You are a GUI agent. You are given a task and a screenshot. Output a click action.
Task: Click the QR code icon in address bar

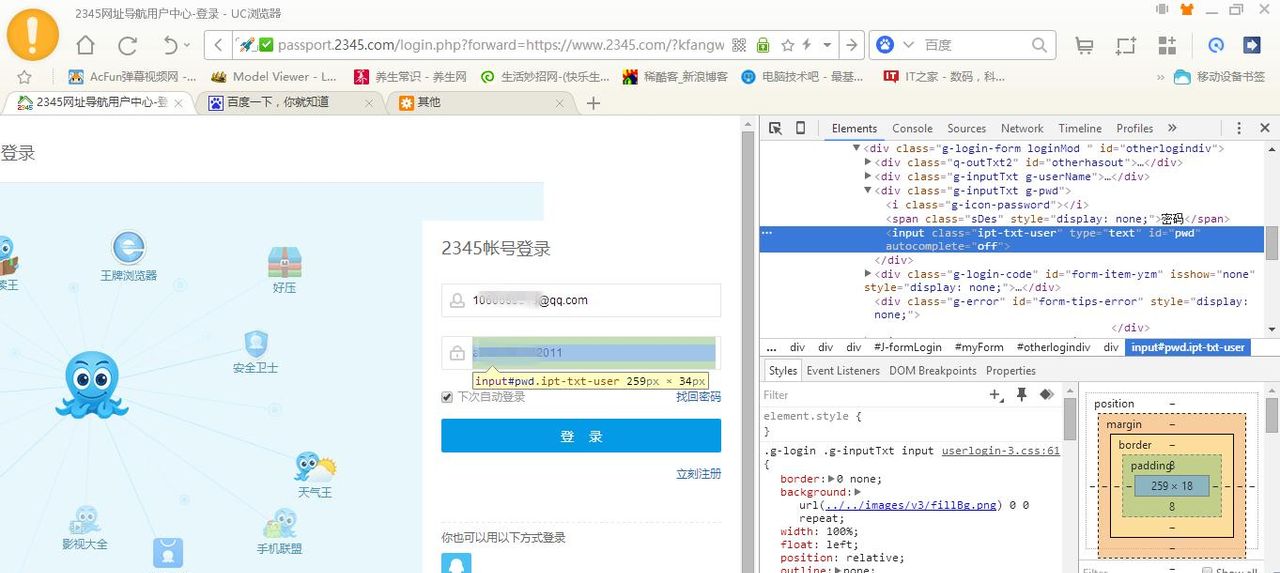point(740,45)
